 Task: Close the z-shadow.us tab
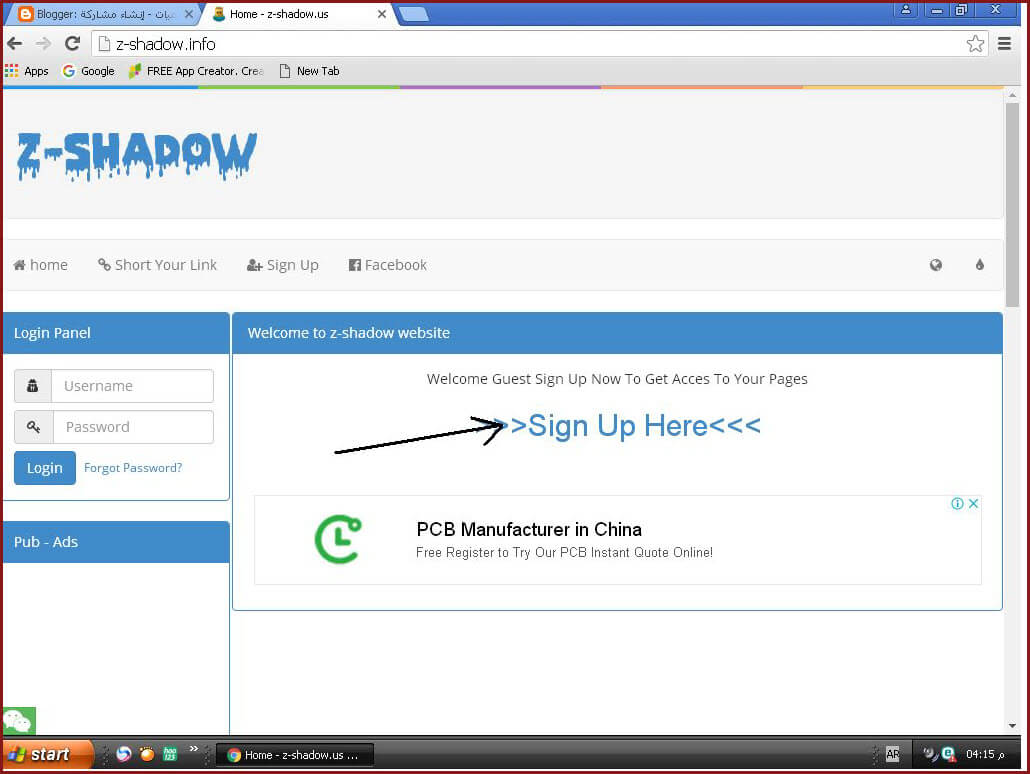tap(382, 14)
